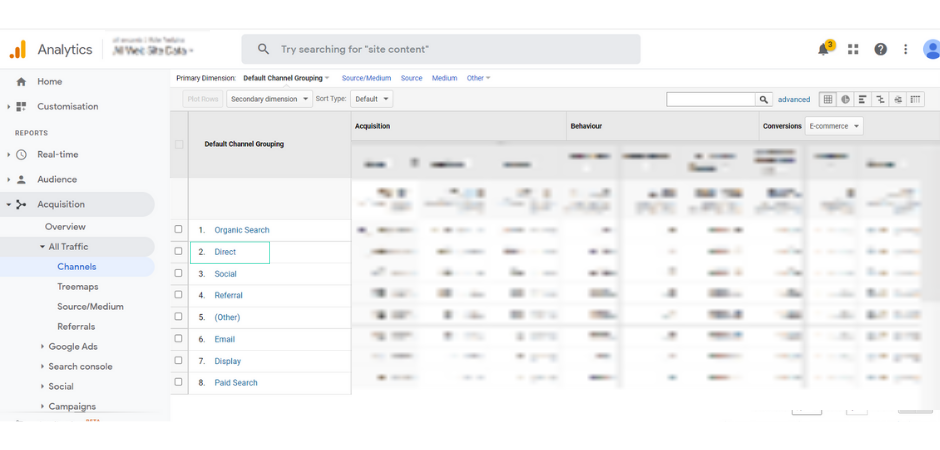Click the advanced filter link
Screen dimensions: 940x450
point(794,99)
